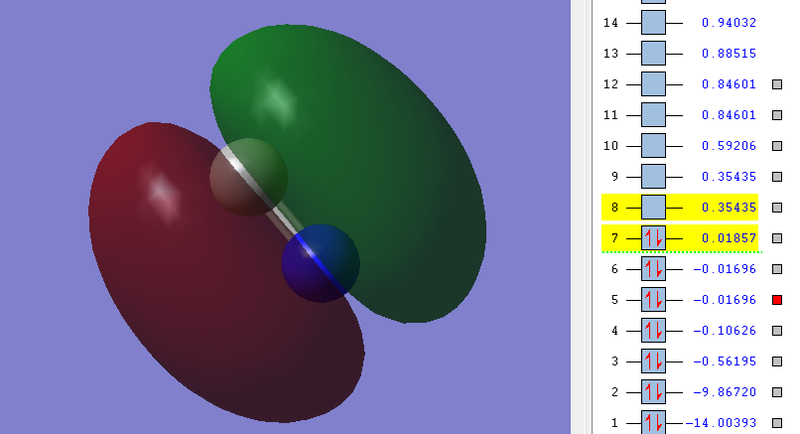Click energy value -0.56195
Screen dimensions: 800x434
(724, 361)
